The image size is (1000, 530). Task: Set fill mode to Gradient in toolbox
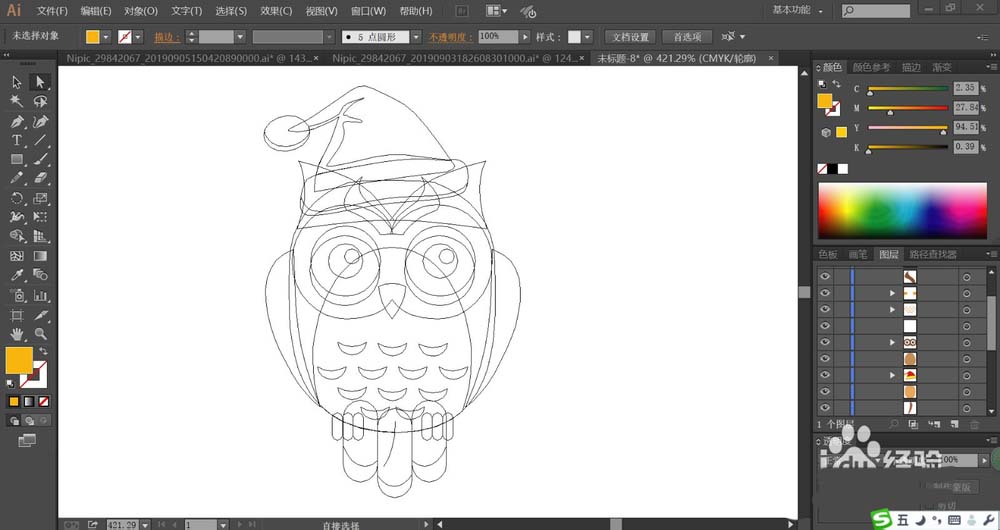29,402
